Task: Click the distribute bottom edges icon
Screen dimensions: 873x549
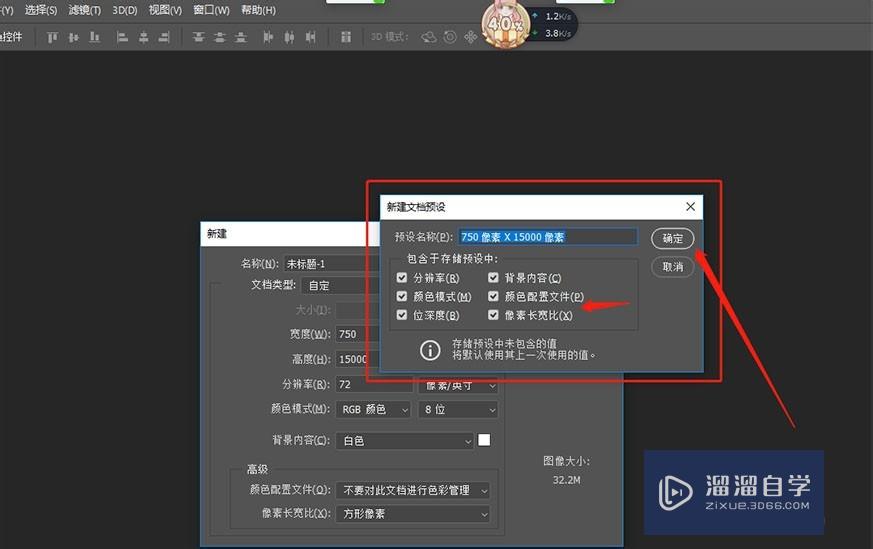Action: [x=241, y=37]
